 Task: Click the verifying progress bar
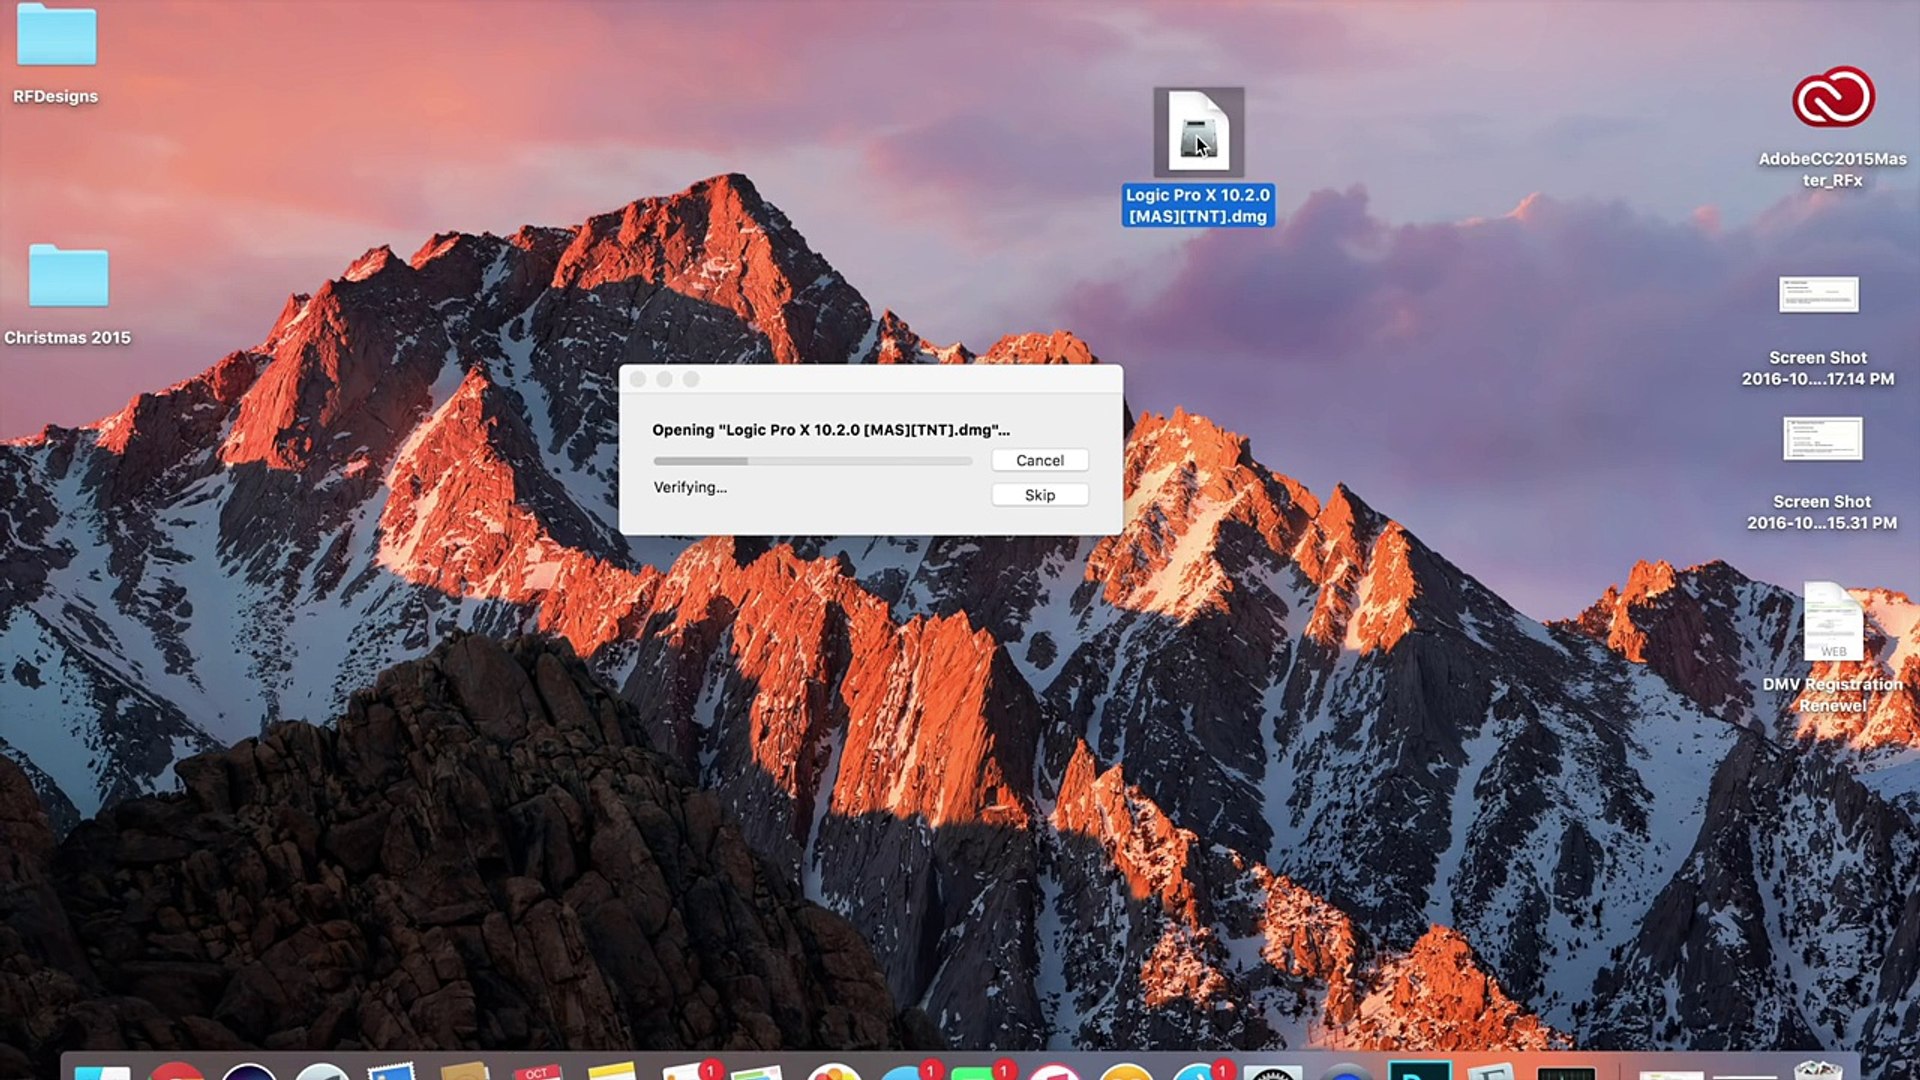click(x=812, y=461)
